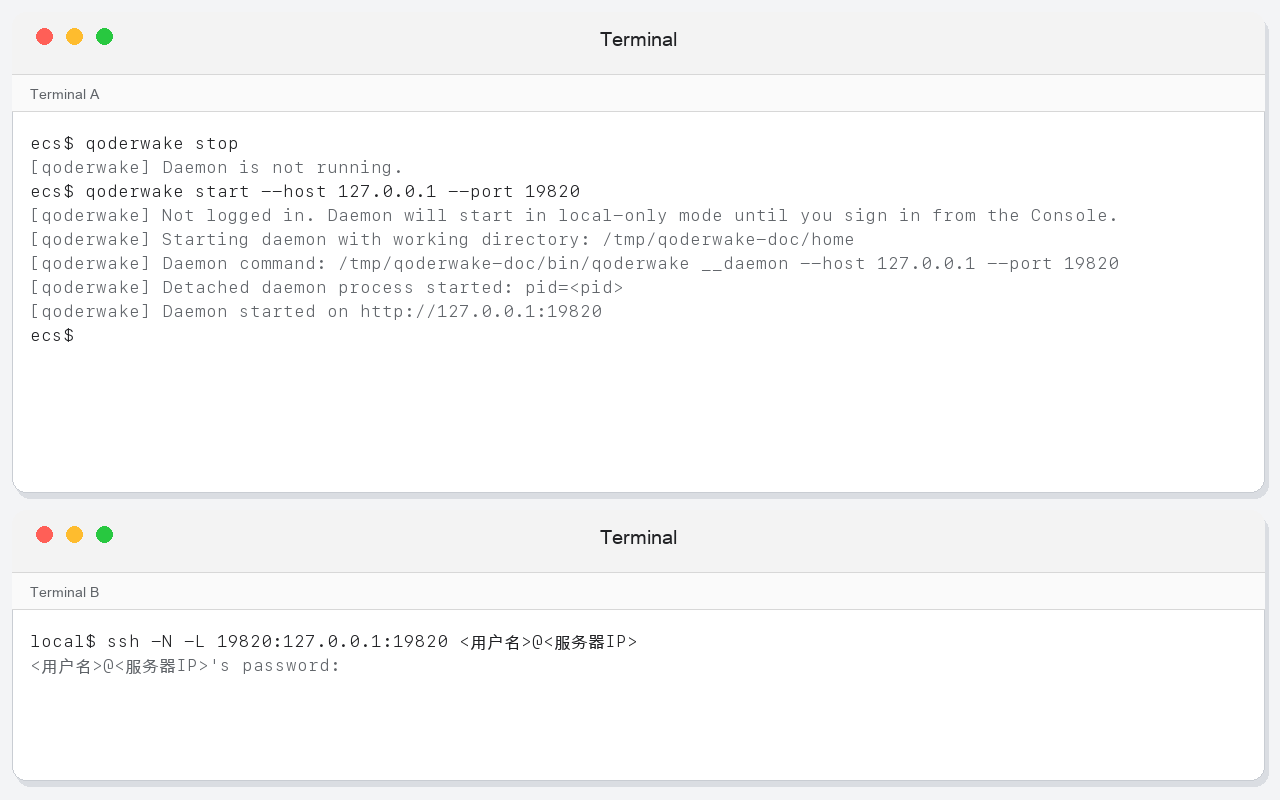Click the qoderwake stop command line
1280x800 pixels.
click(135, 144)
